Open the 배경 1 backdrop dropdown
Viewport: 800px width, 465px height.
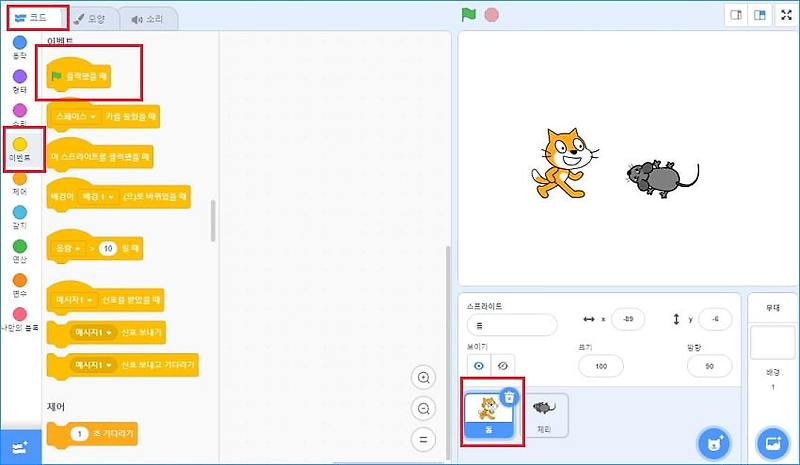point(98,197)
